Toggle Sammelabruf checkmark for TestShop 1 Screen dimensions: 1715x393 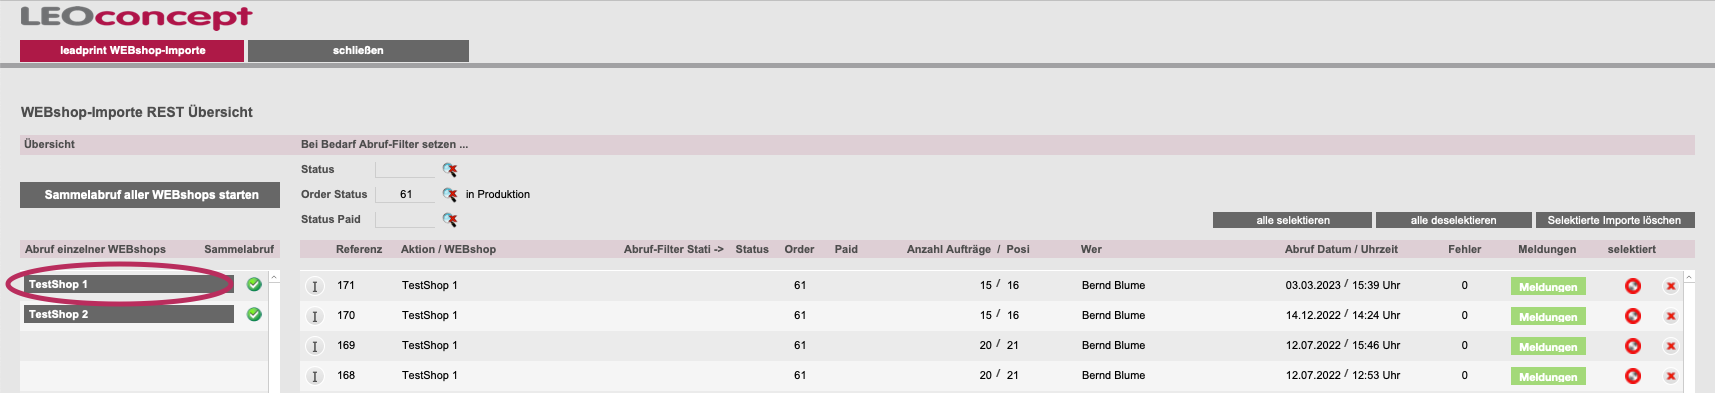[254, 284]
